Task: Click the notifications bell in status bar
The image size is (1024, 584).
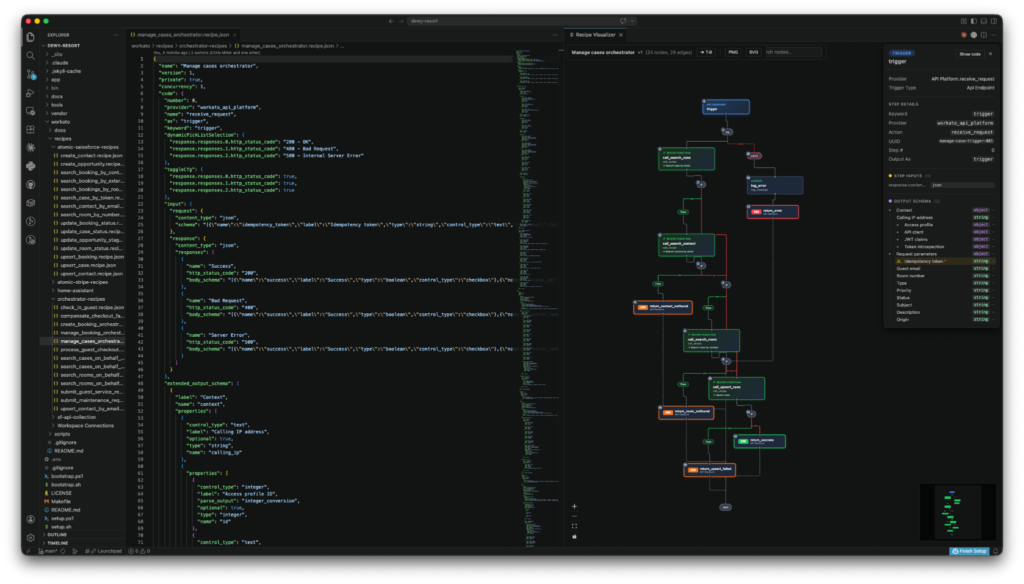Action: (x=995, y=551)
